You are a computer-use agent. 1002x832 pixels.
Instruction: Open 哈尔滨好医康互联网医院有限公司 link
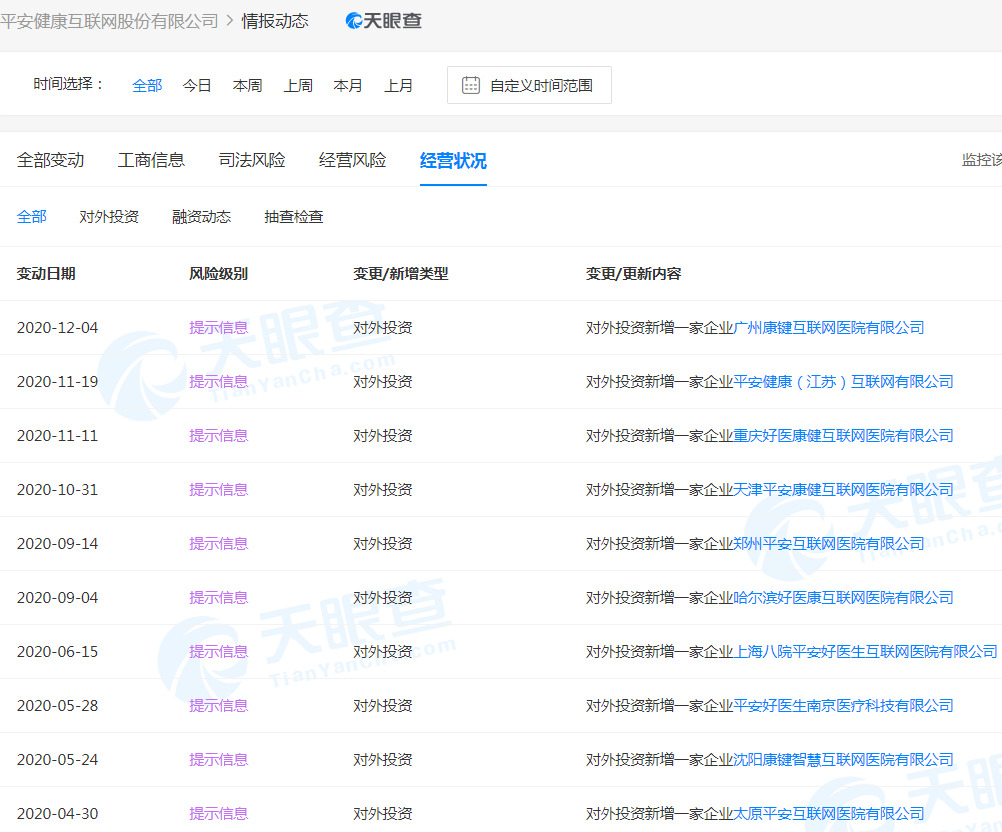click(x=843, y=597)
